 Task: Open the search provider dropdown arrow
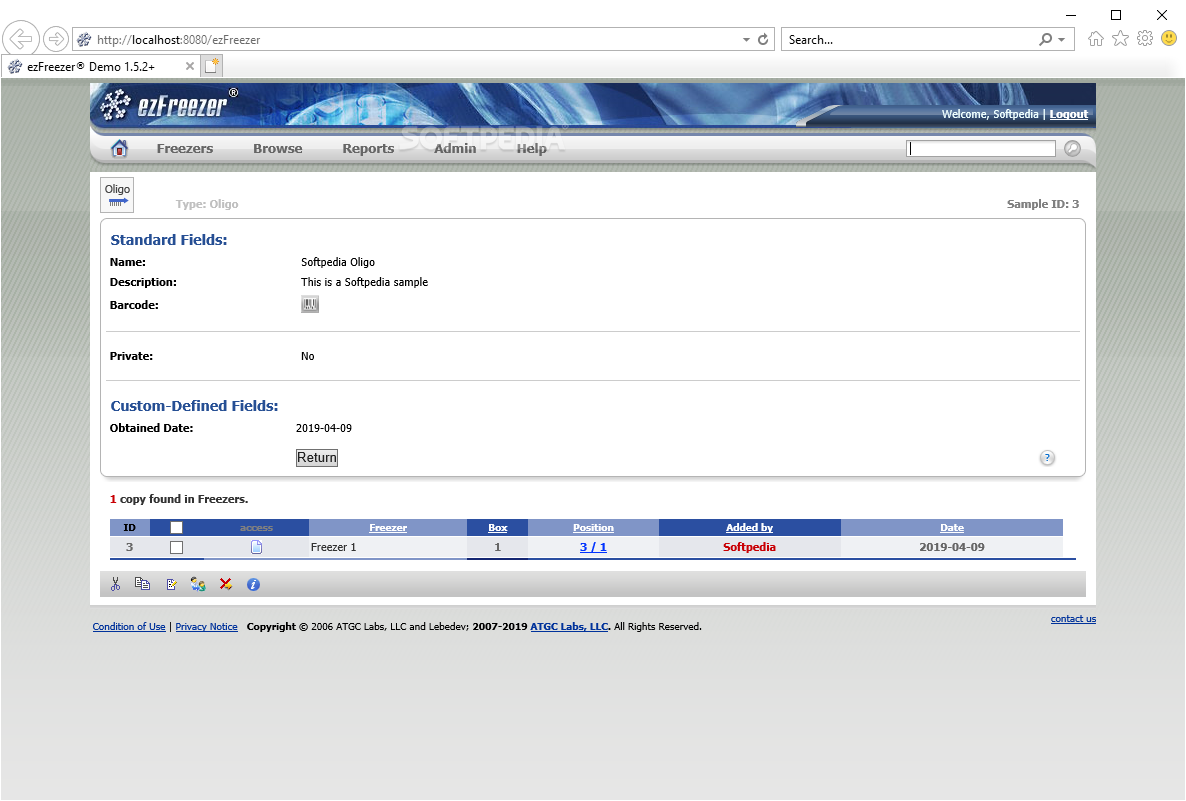click(x=1061, y=39)
